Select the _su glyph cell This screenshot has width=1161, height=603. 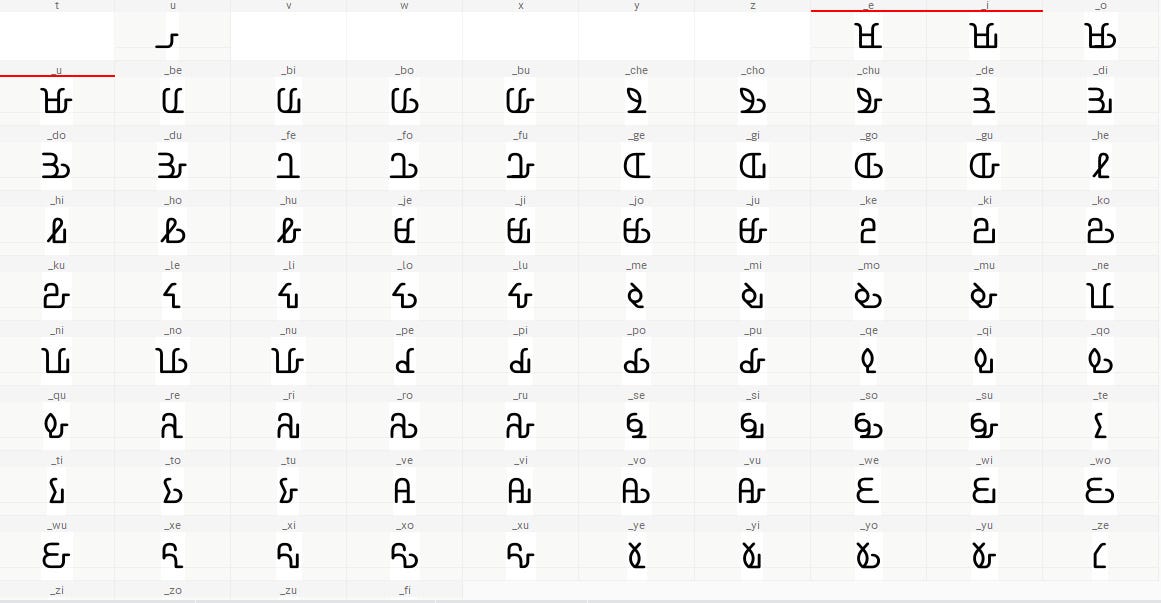[985, 419]
